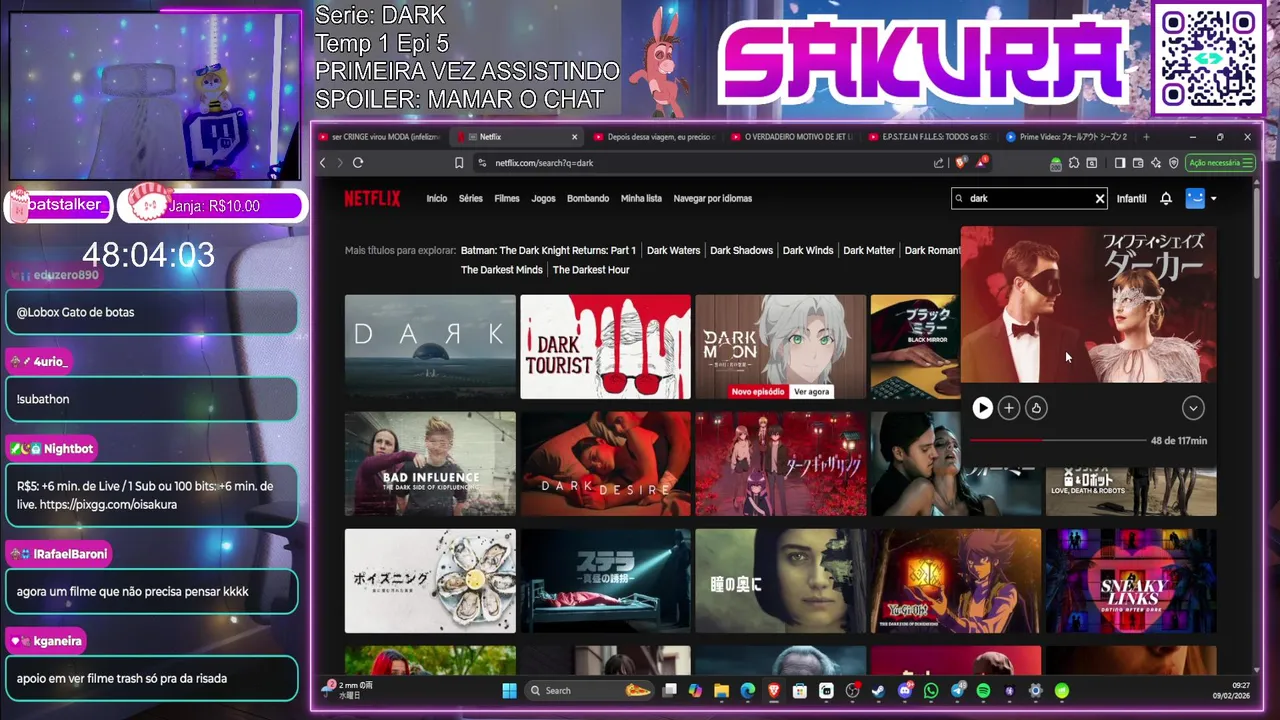The width and height of the screenshot is (1280, 720).
Task: Open File Explorer from the taskbar
Action: click(x=721, y=690)
